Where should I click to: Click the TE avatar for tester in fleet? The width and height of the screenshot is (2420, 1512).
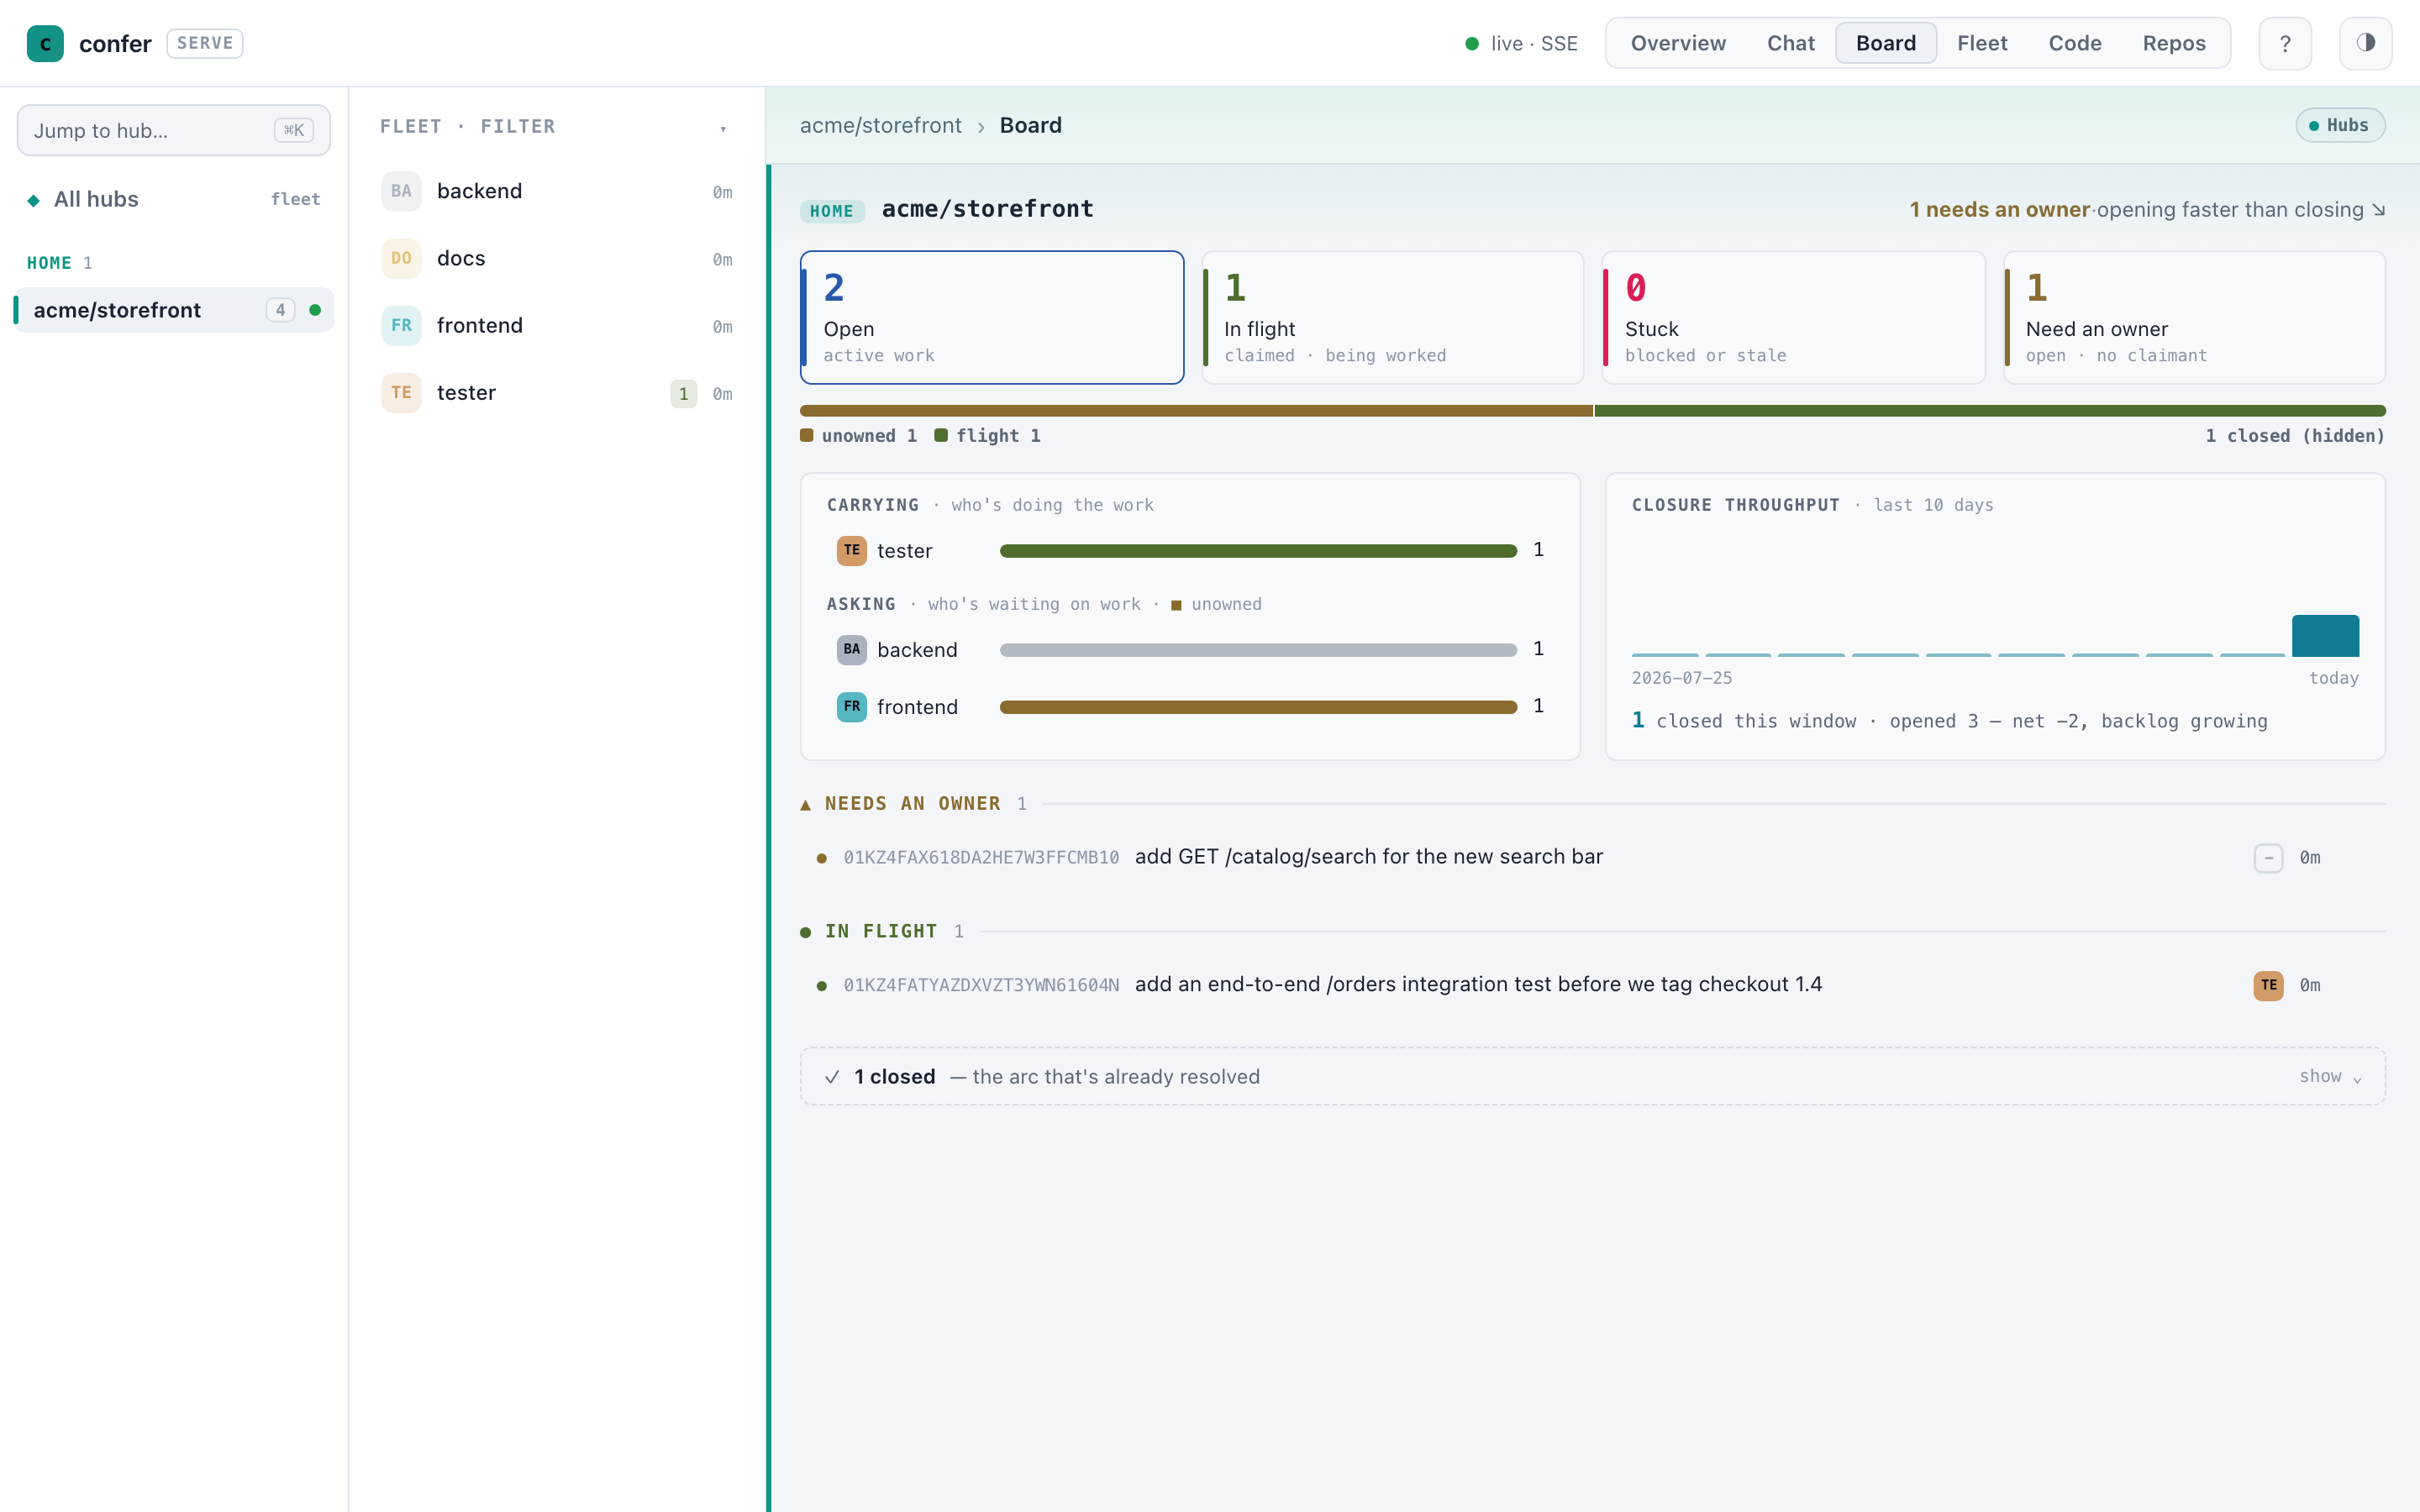point(401,393)
